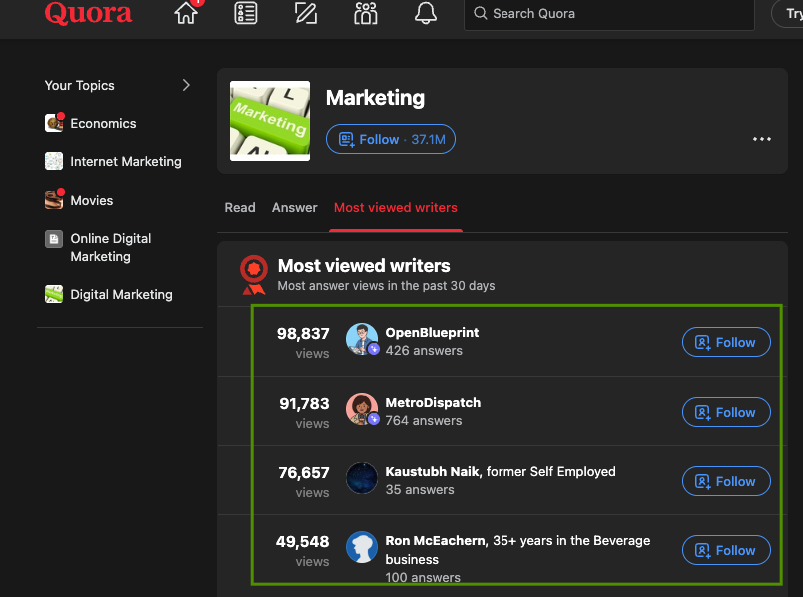Follow MetroDispatch
This screenshot has width=803, height=597.
point(726,412)
